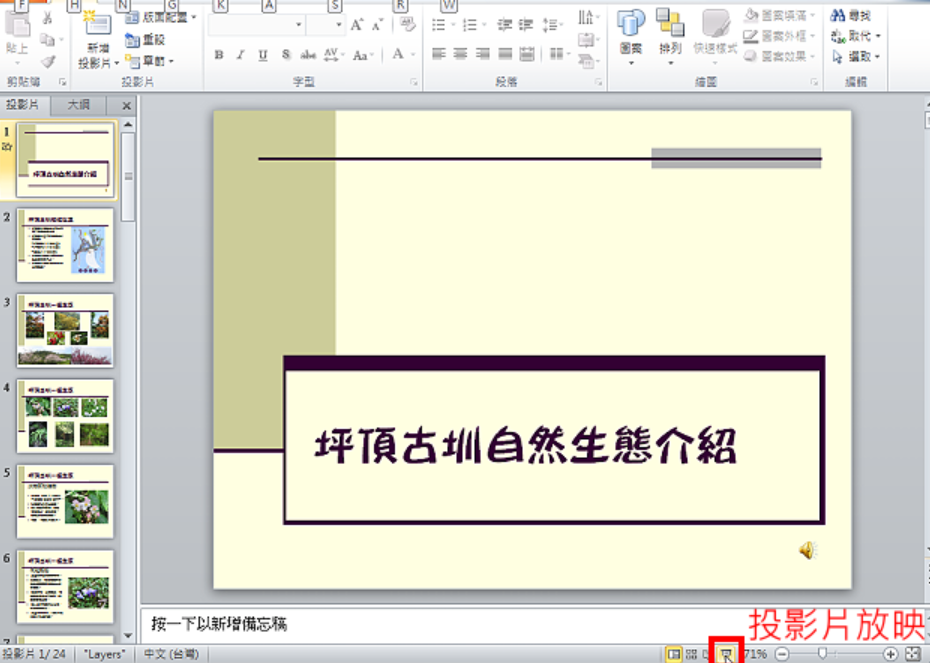Open the Change Case (Aa) dropdown
This screenshot has width=930, height=663.
(x=362, y=55)
